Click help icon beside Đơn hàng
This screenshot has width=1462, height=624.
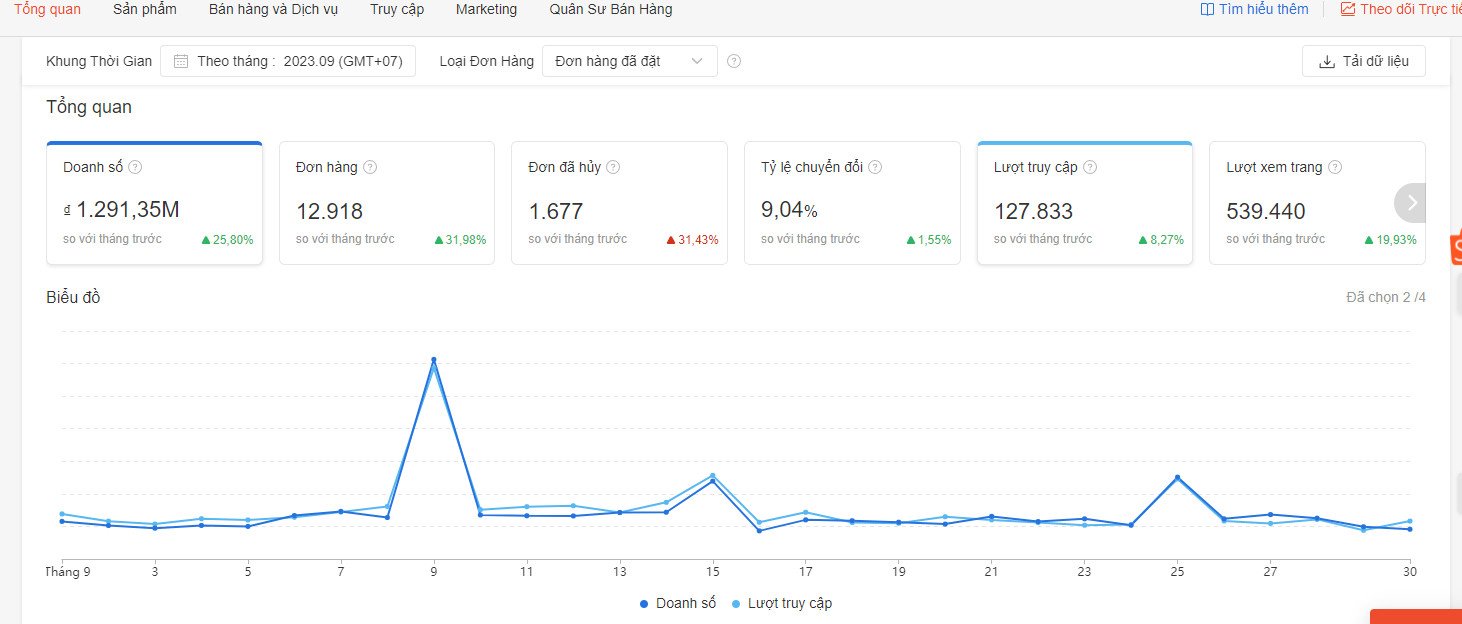(x=370, y=168)
